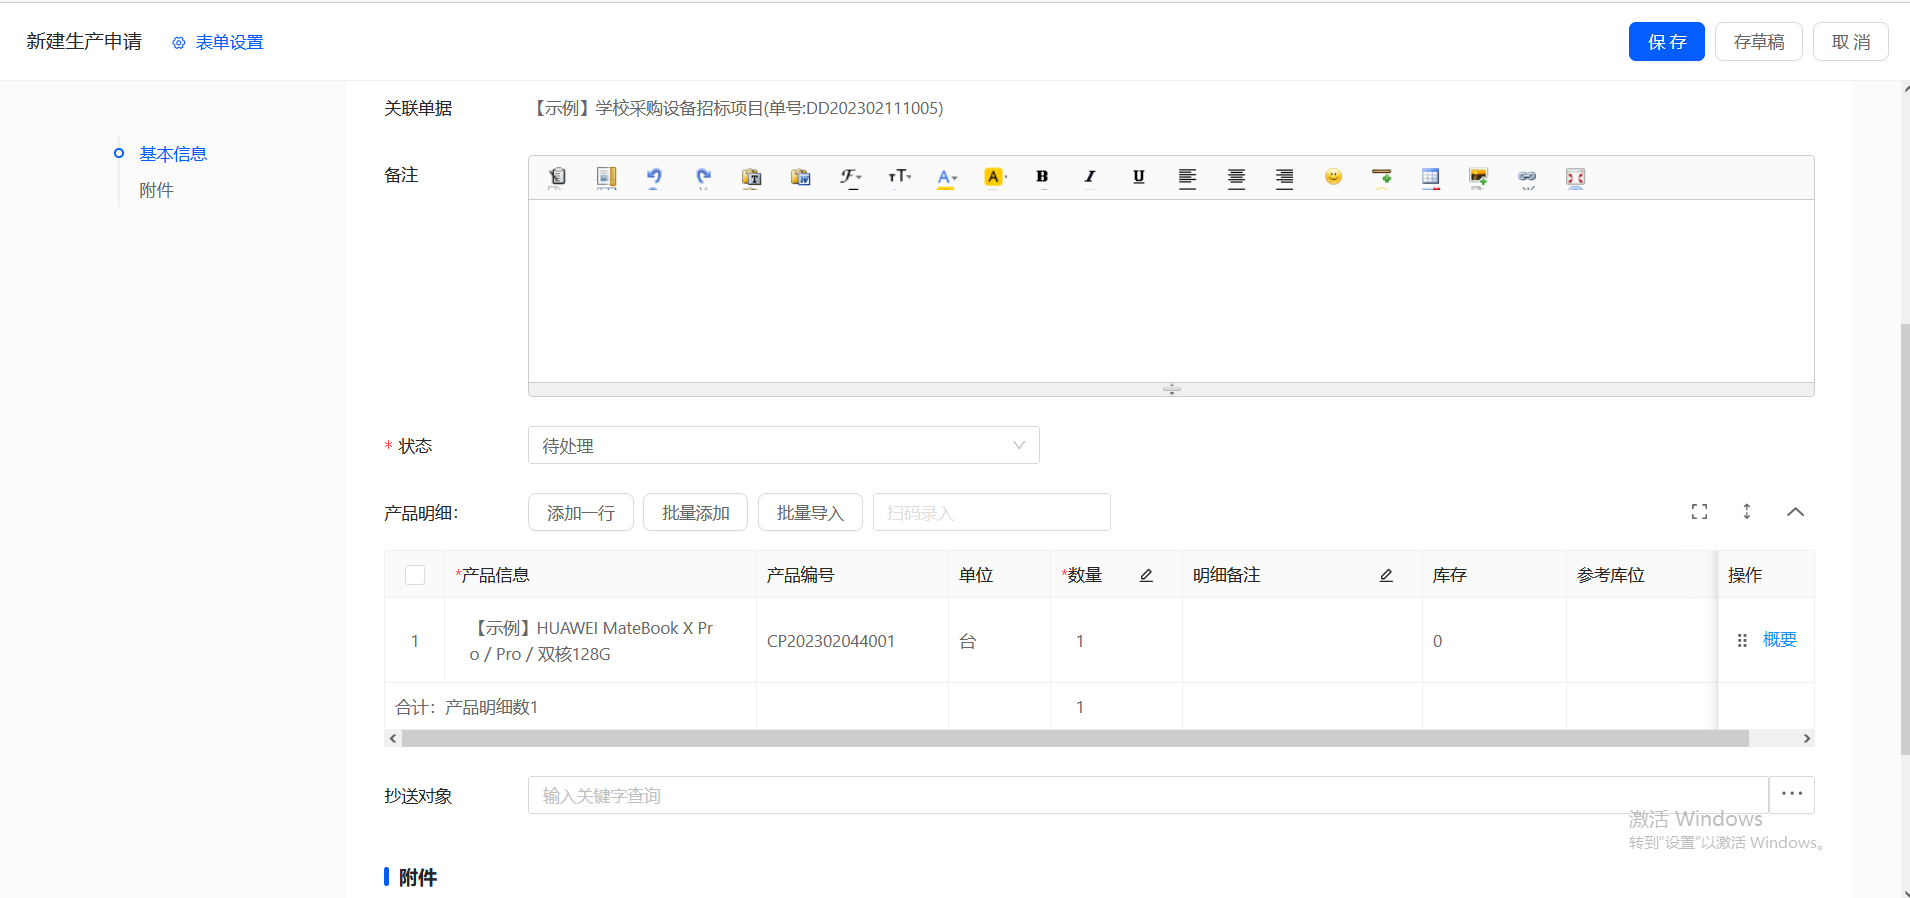1910x898 pixels.
Task: Tick the select-all checkbox in product table
Action: (x=415, y=575)
